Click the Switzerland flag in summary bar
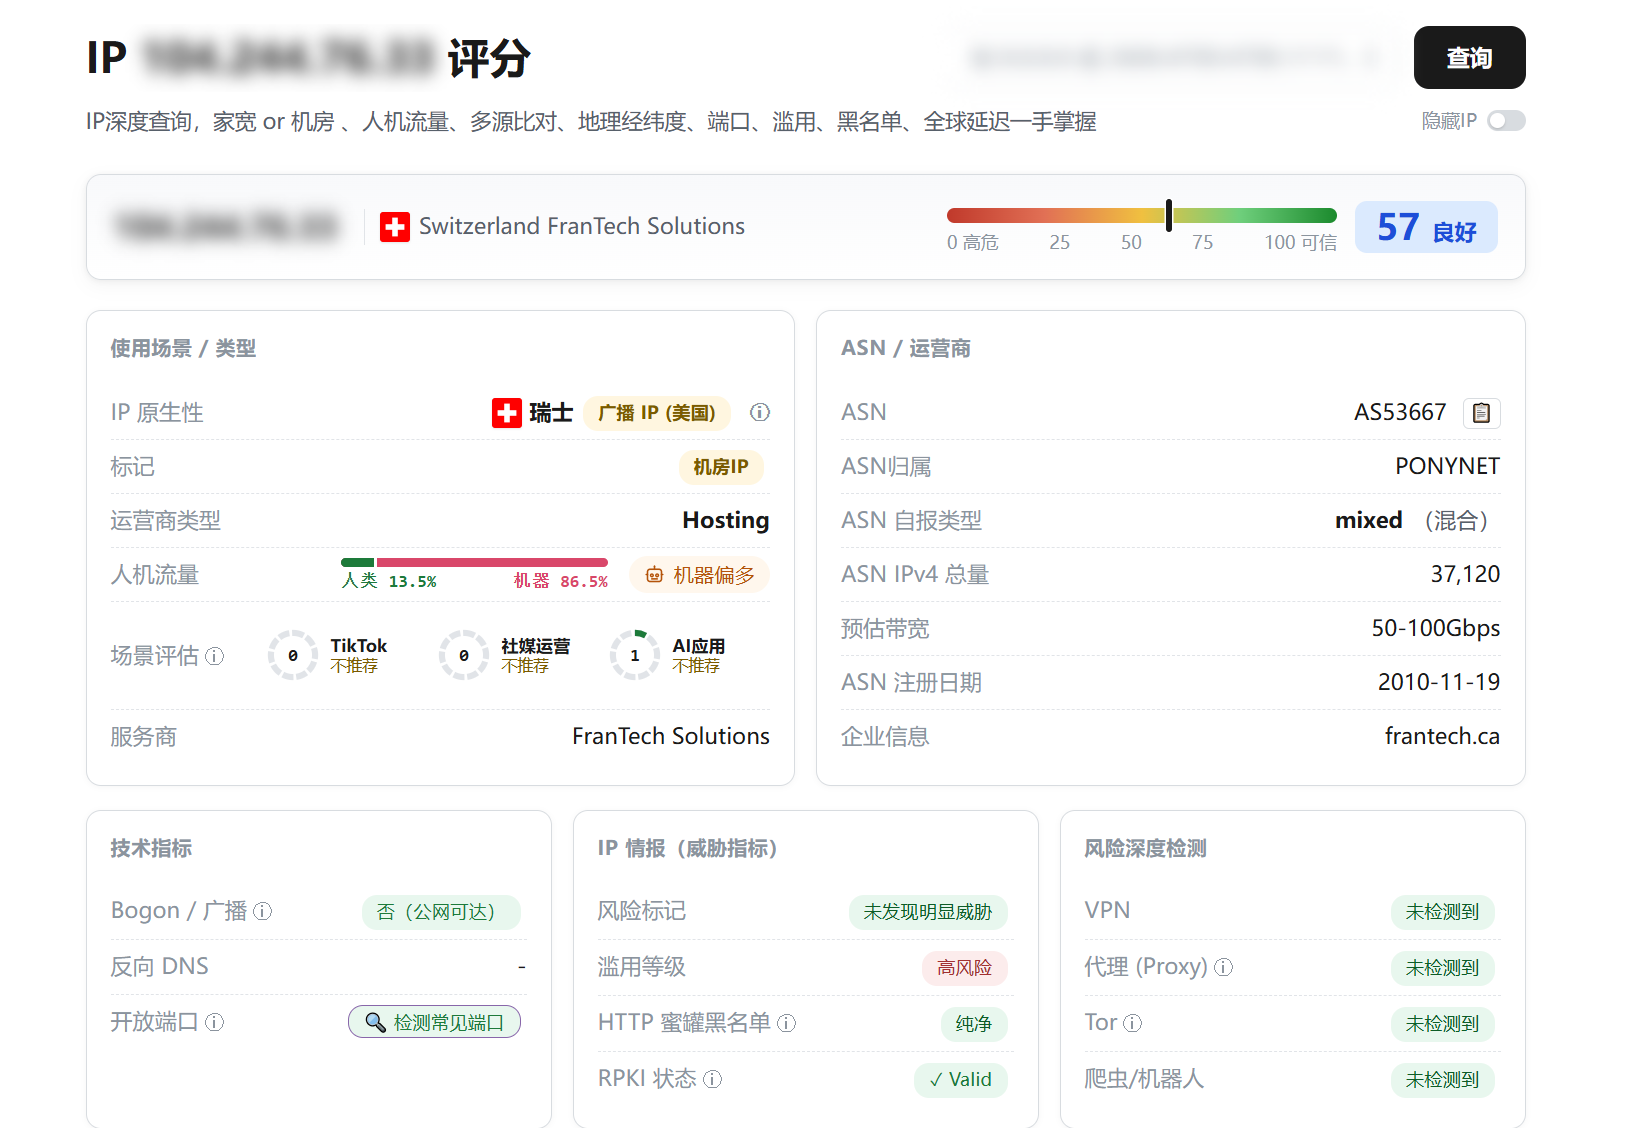The height and width of the screenshot is (1128, 1635). click(395, 227)
